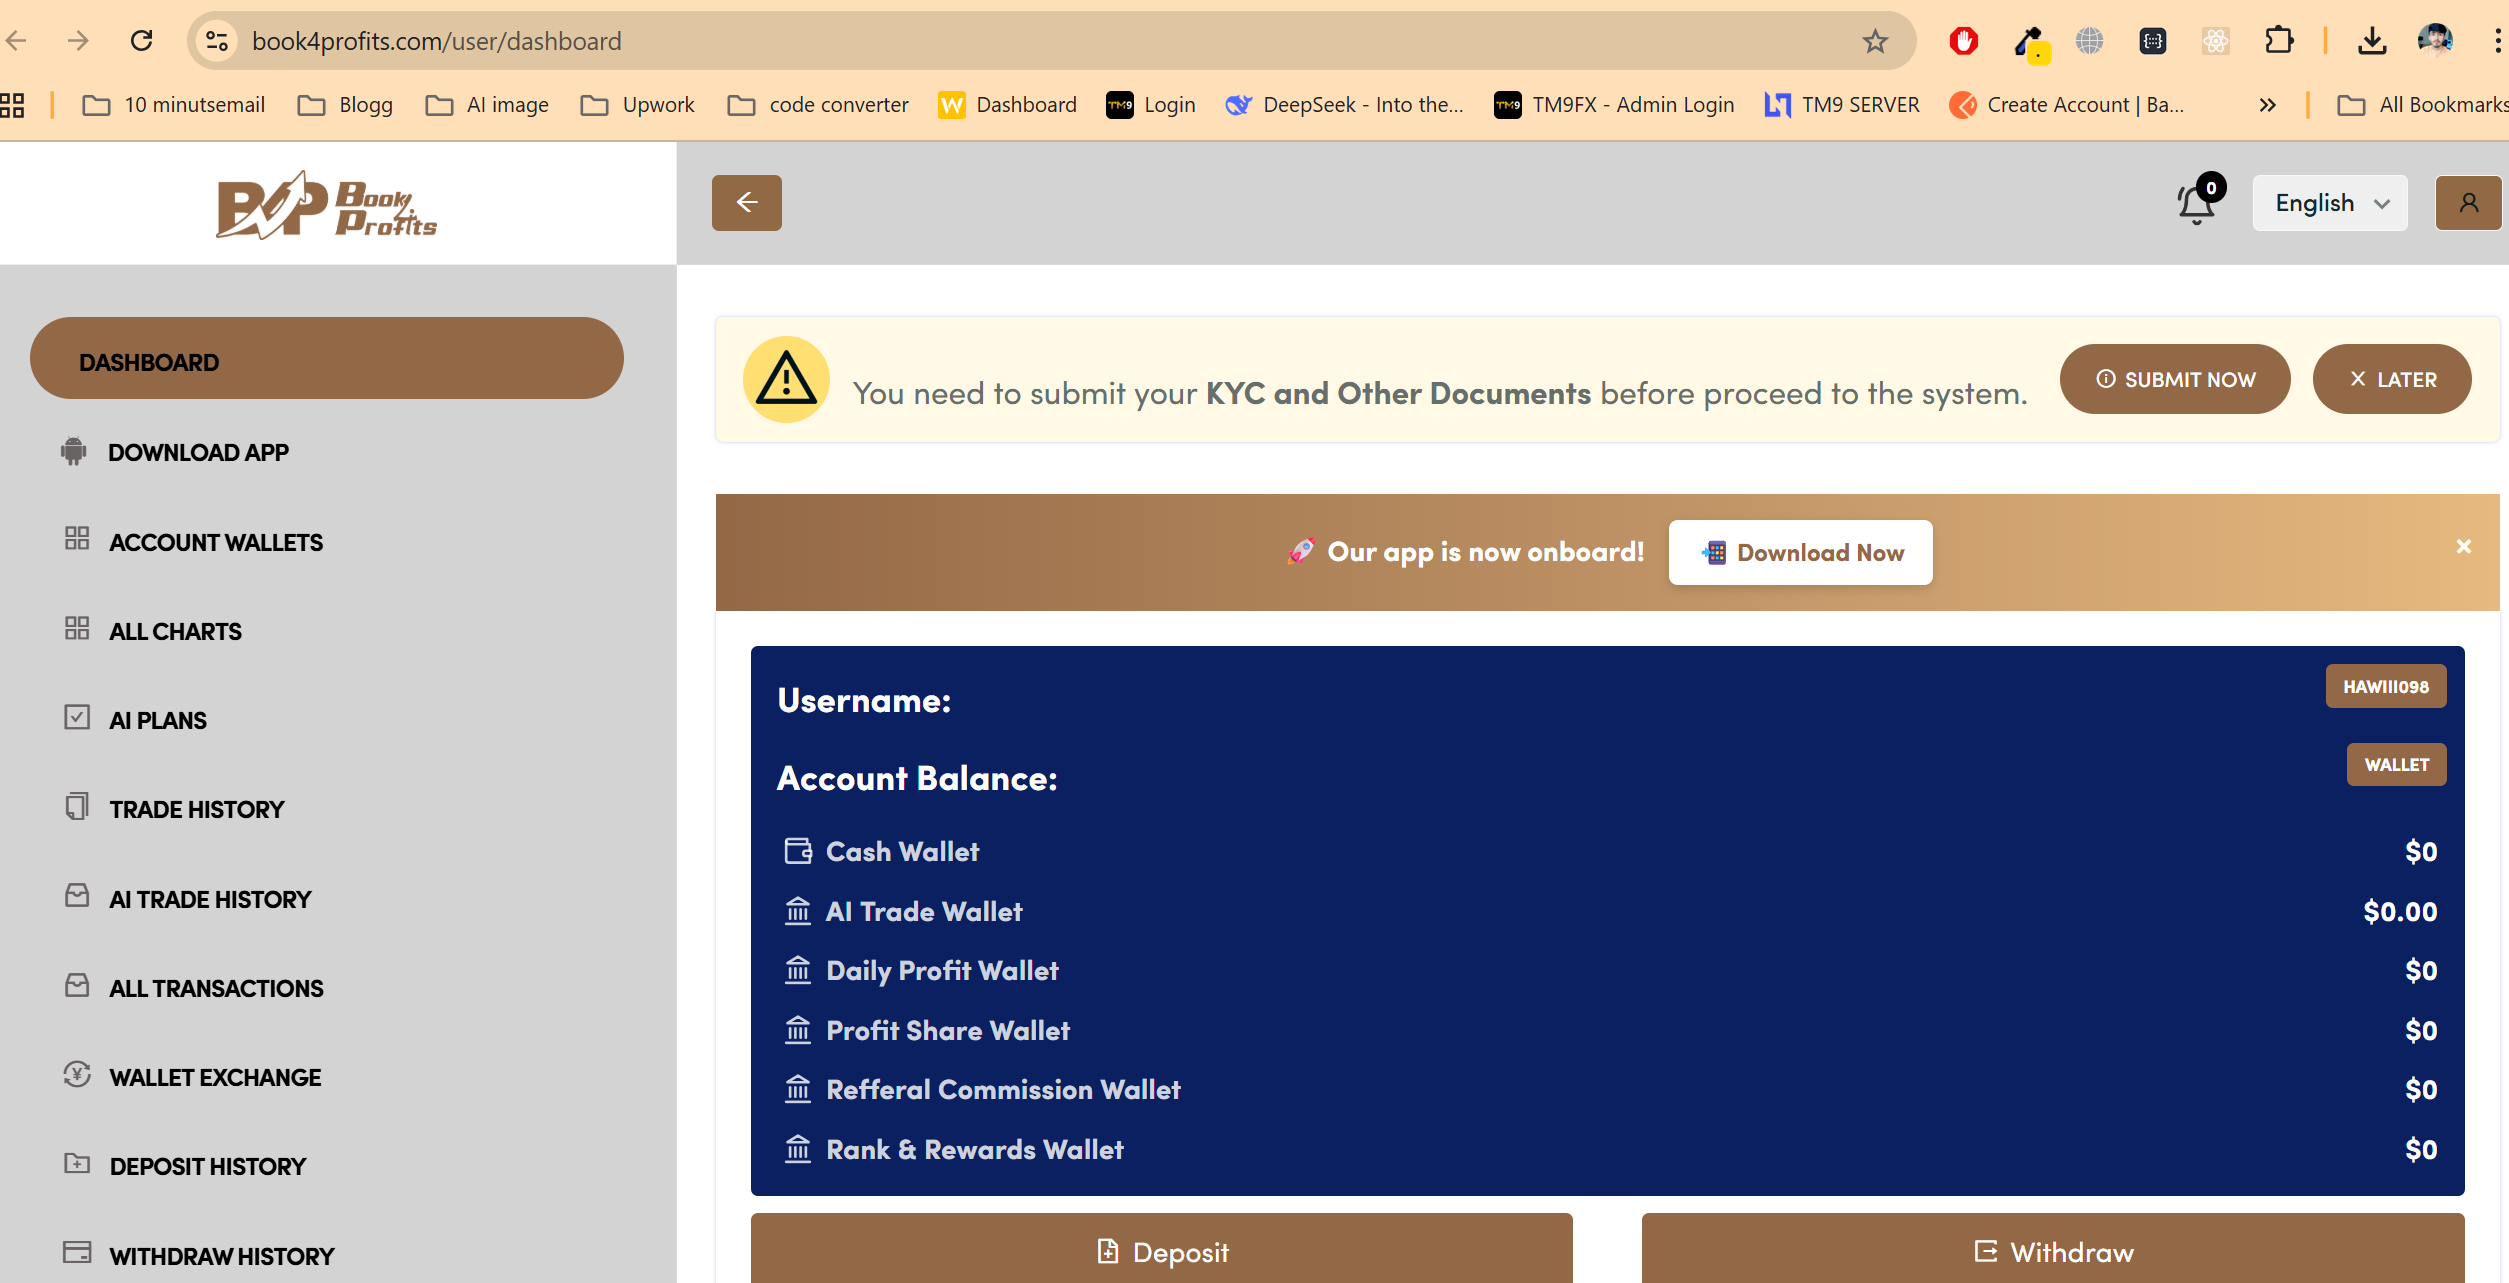Click the Cash Wallet icon
The height and width of the screenshot is (1283, 2509).
pyautogui.click(x=798, y=851)
